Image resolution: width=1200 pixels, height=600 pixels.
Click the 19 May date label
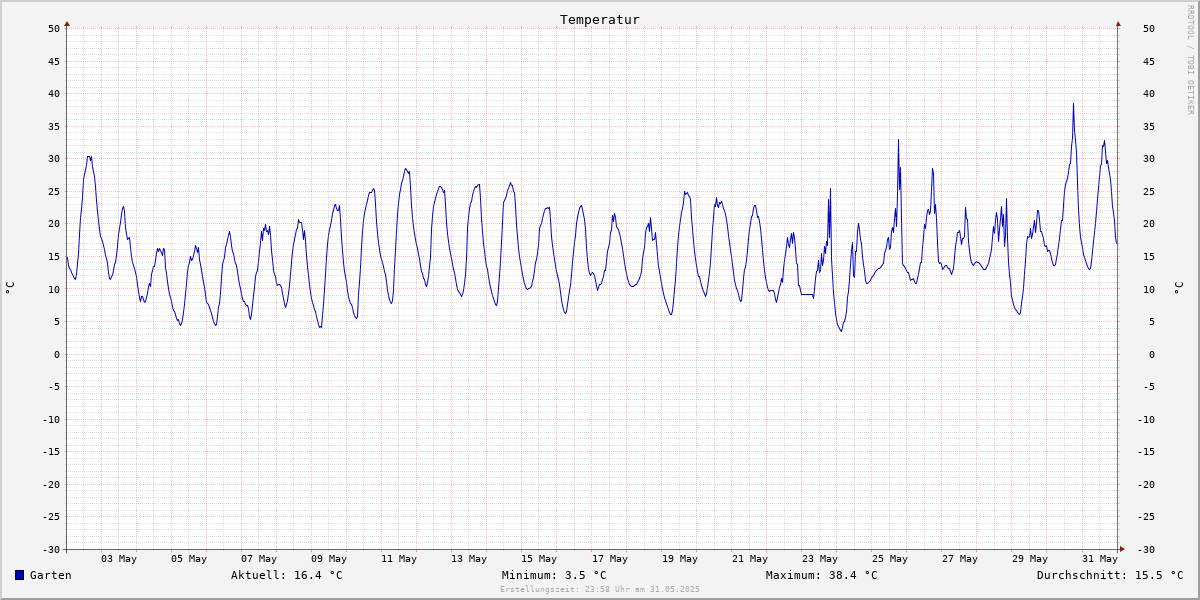[680, 558]
